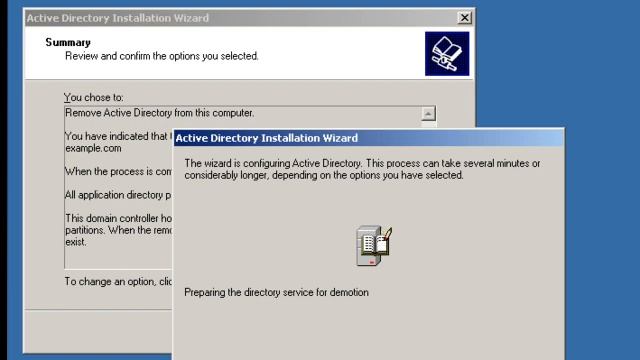Click 'This domain controller' paragraph in summary

pyautogui.click(x=118, y=230)
